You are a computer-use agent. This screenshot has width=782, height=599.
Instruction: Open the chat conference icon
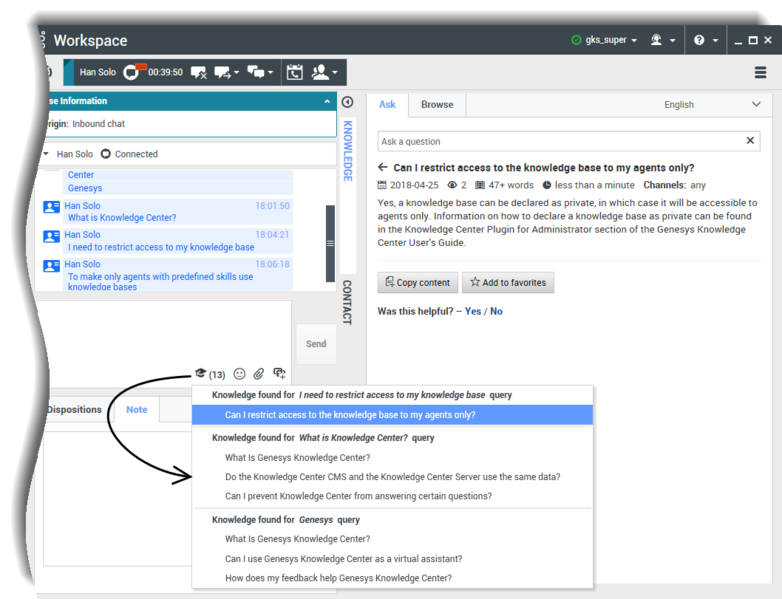tap(256, 72)
